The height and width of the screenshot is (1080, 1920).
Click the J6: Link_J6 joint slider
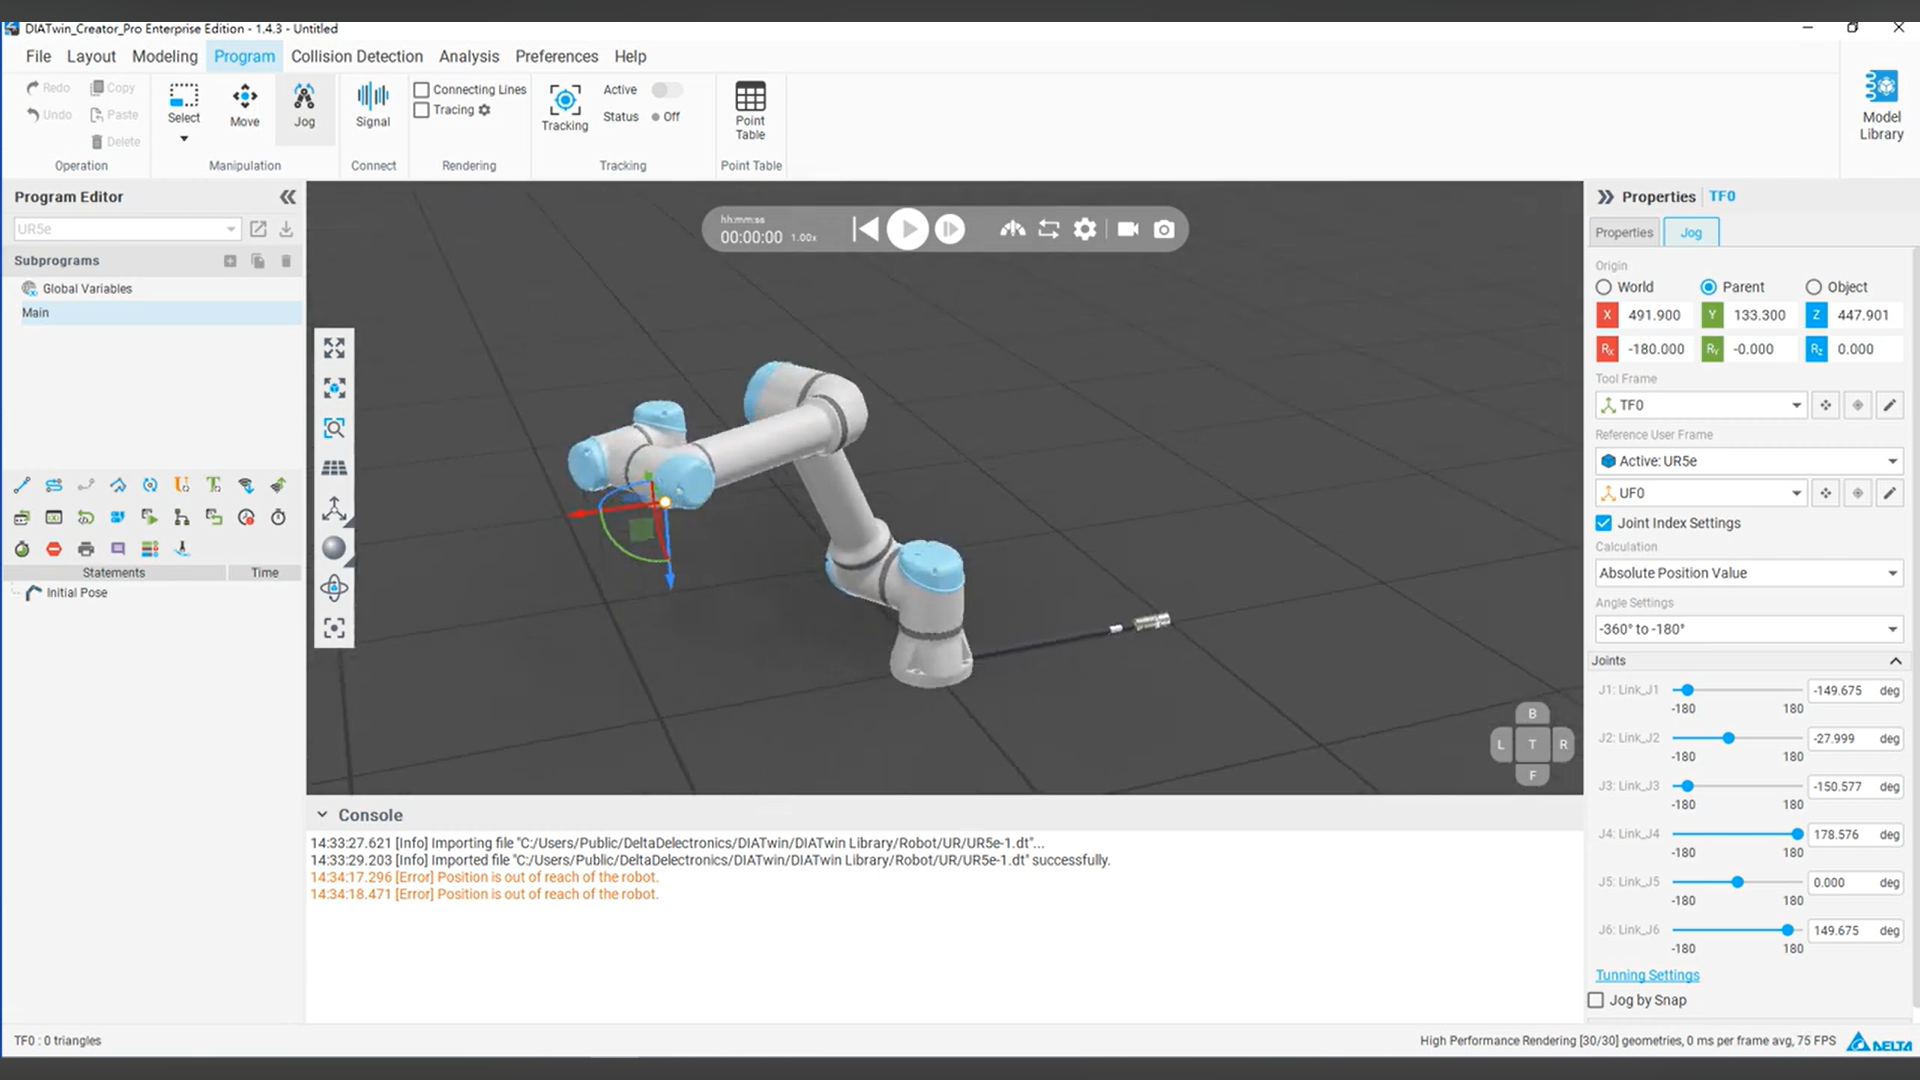tap(1737, 930)
